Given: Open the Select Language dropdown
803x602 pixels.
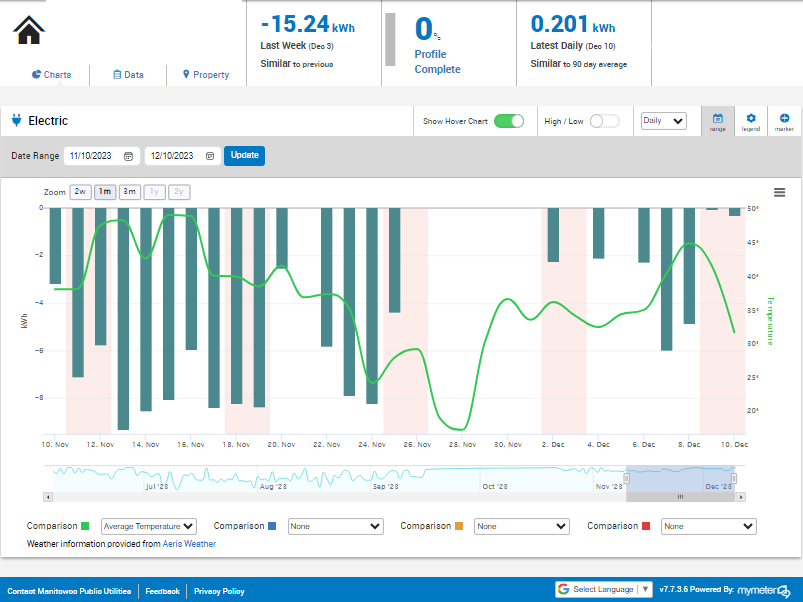Looking at the screenshot, I should click(x=604, y=590).
